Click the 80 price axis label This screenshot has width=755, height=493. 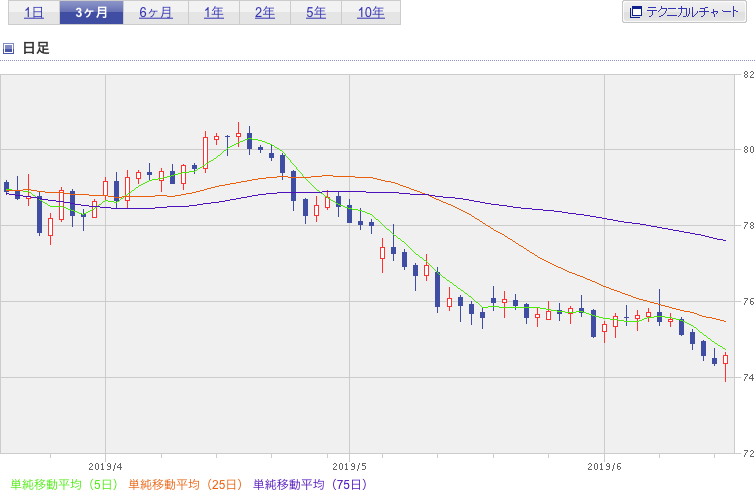(748, 150)
